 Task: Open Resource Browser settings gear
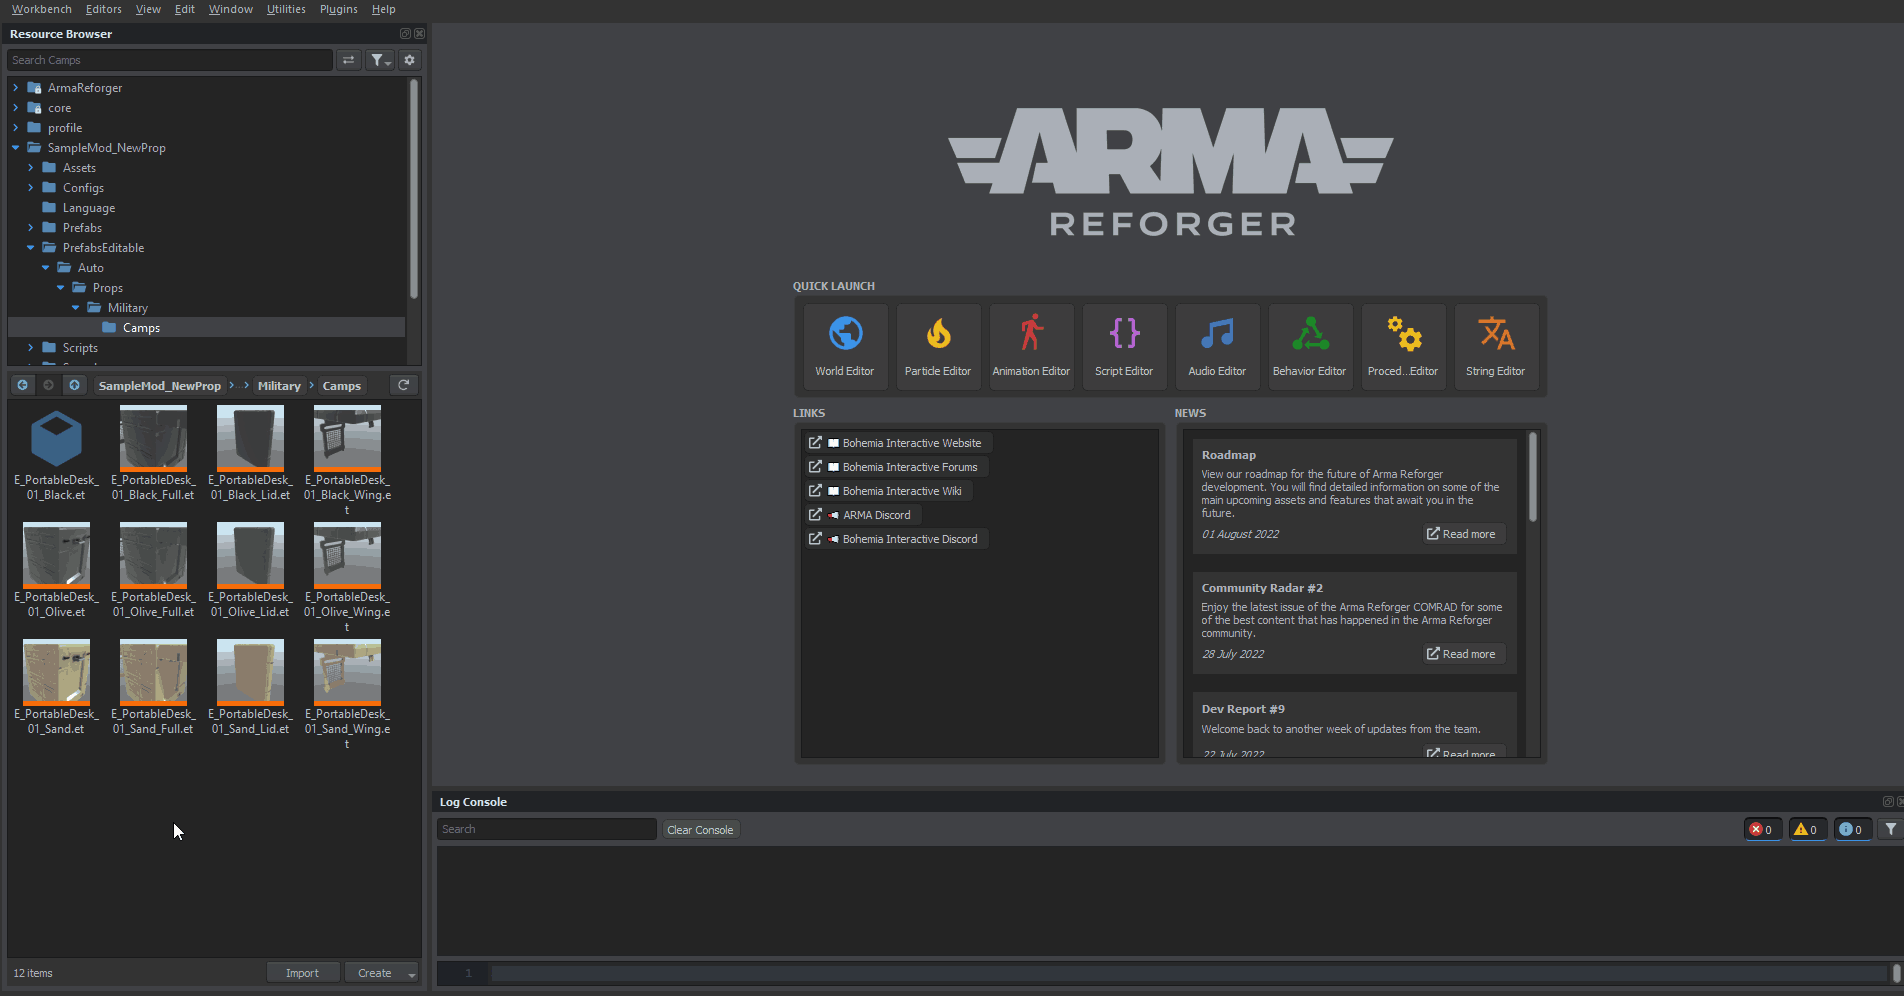(x=409, y=60)
